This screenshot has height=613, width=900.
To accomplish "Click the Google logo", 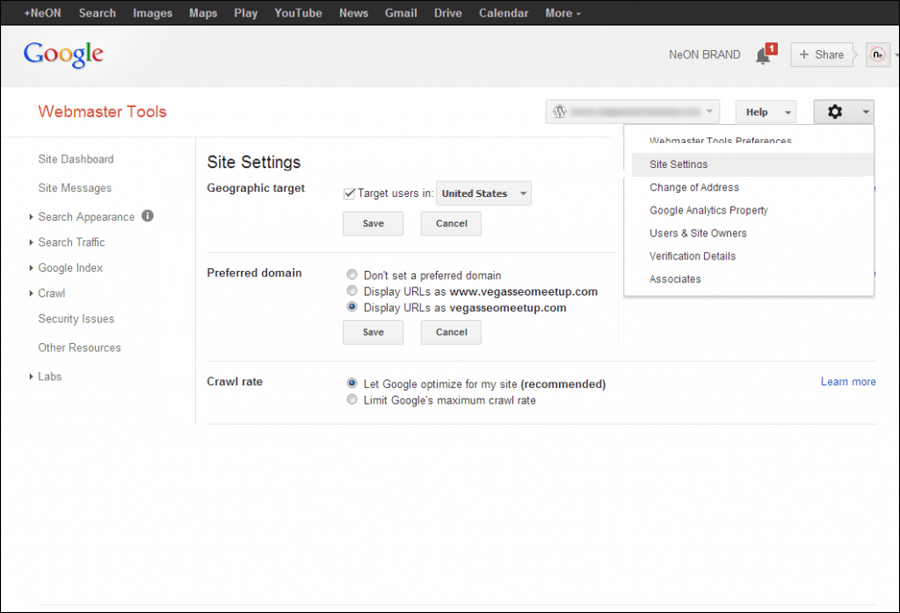I will 62,55.
